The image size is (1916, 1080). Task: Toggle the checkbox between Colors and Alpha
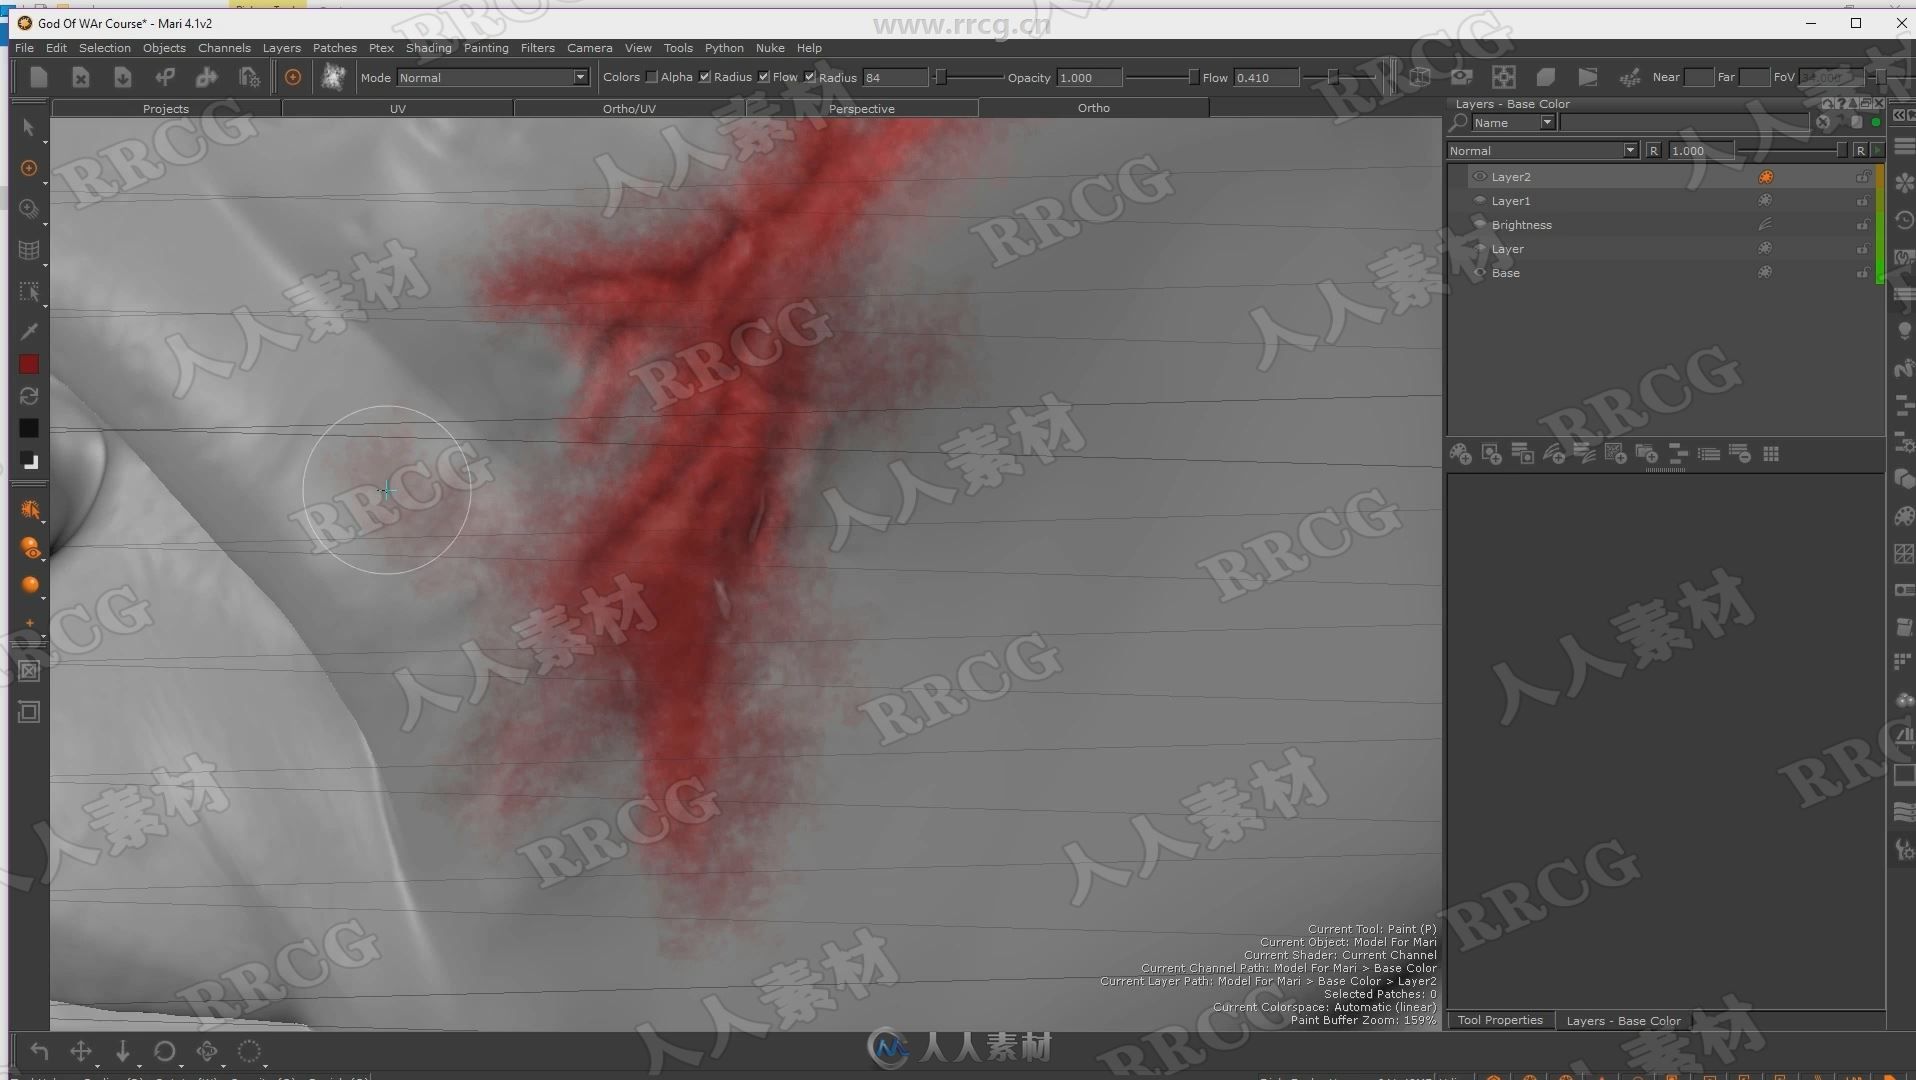(x=651, y=77)
